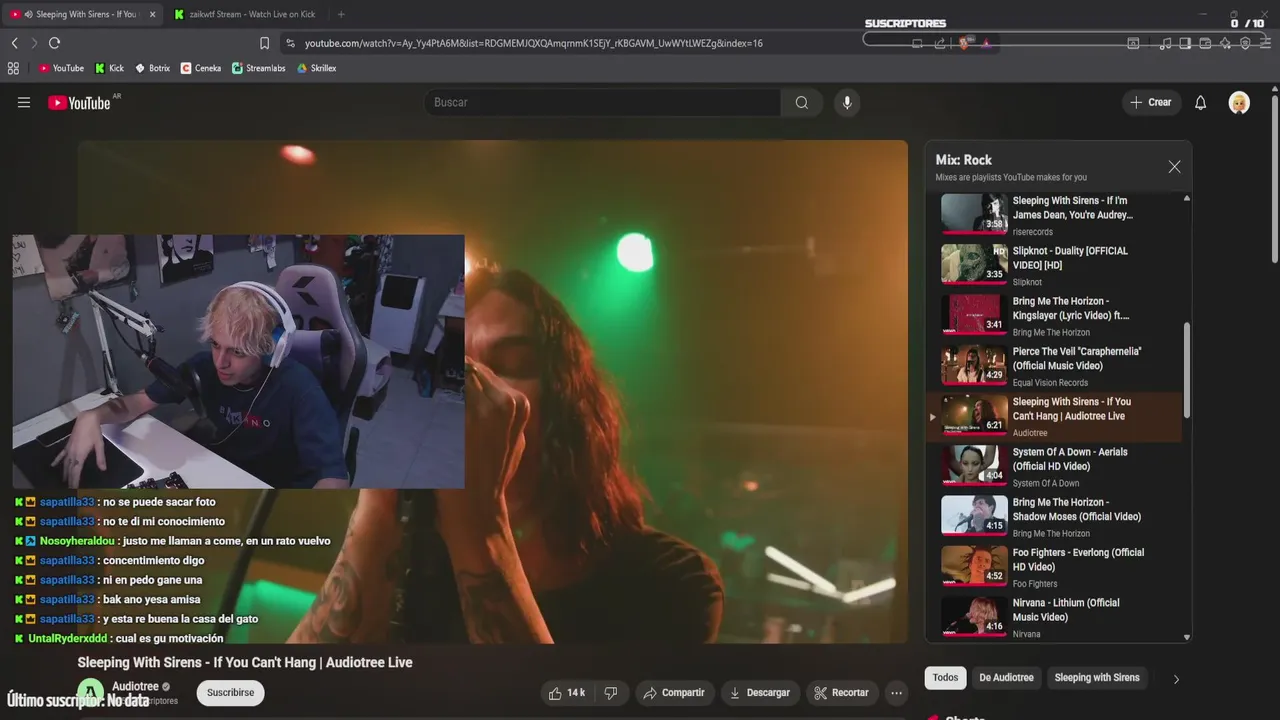Open the notifications bell

click(1201, 102)
